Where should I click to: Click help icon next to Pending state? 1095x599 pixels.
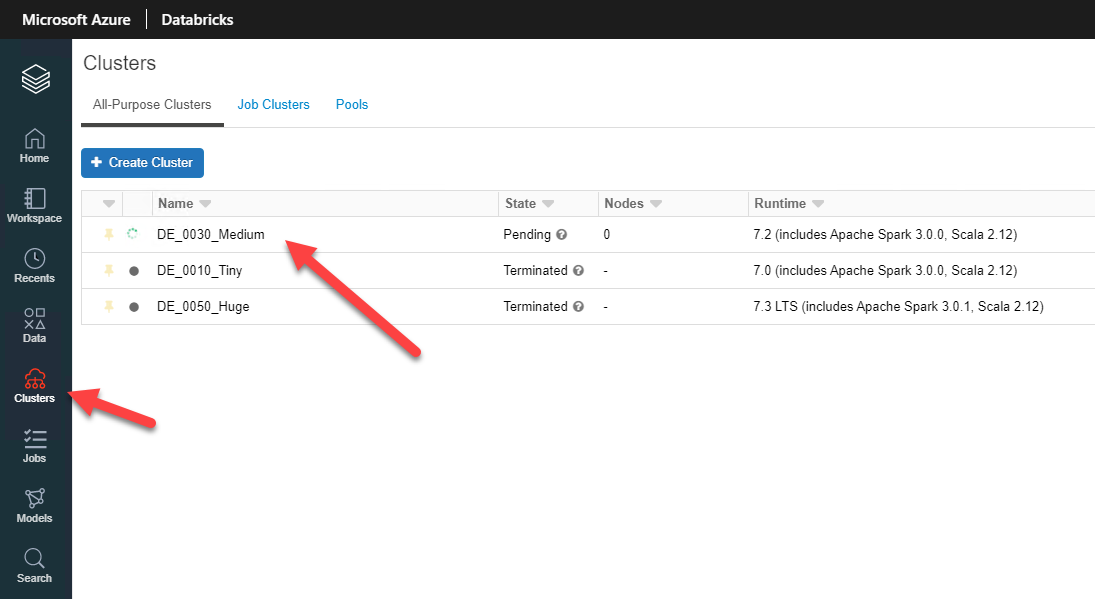pos(561,235)
